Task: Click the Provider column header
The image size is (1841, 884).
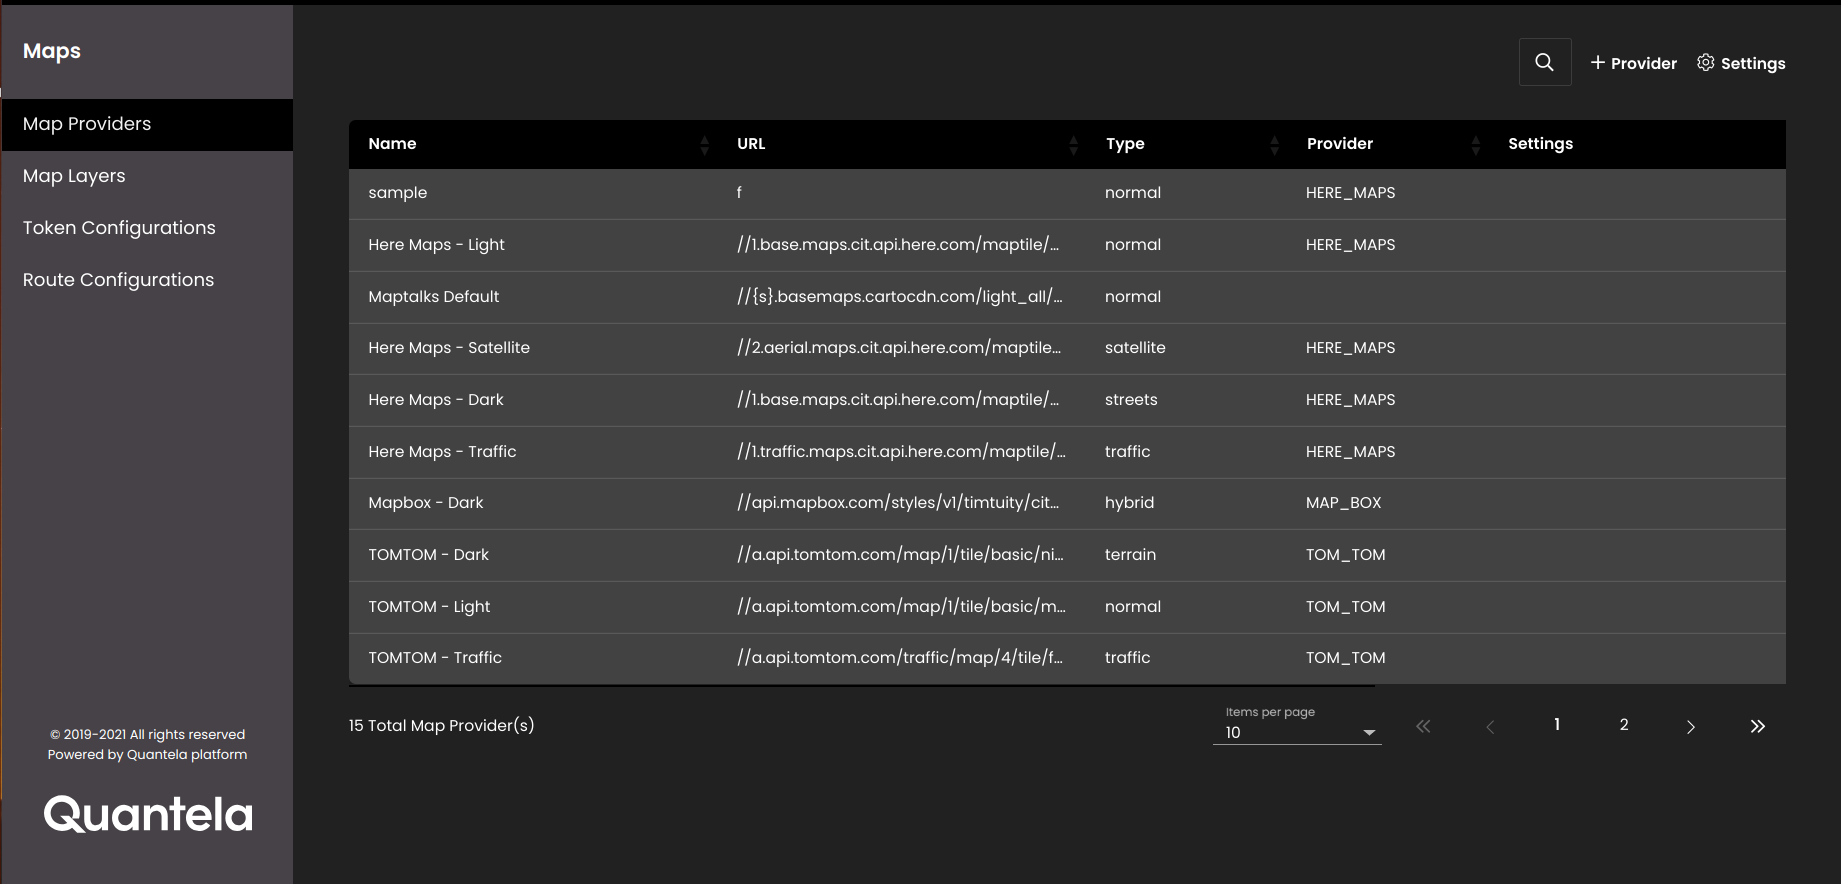Action: pos(1340,144)
